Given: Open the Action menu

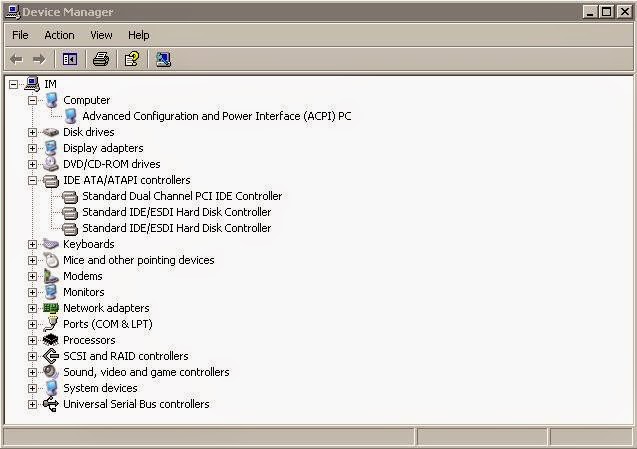Looking at the screenshot, I should coord(59,35).
